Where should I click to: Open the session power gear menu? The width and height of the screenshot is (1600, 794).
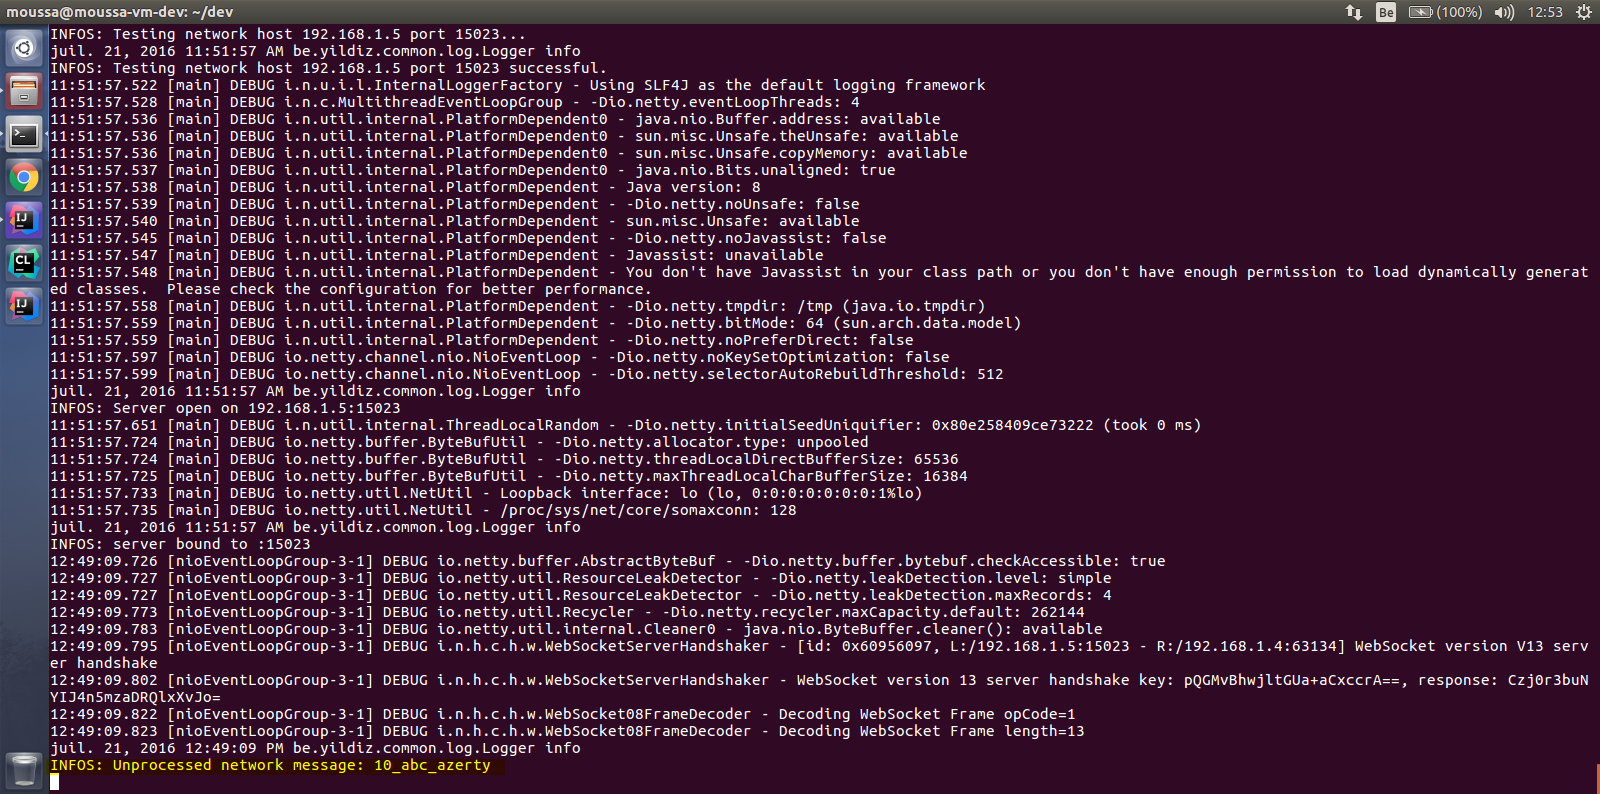click(1583, 12)
